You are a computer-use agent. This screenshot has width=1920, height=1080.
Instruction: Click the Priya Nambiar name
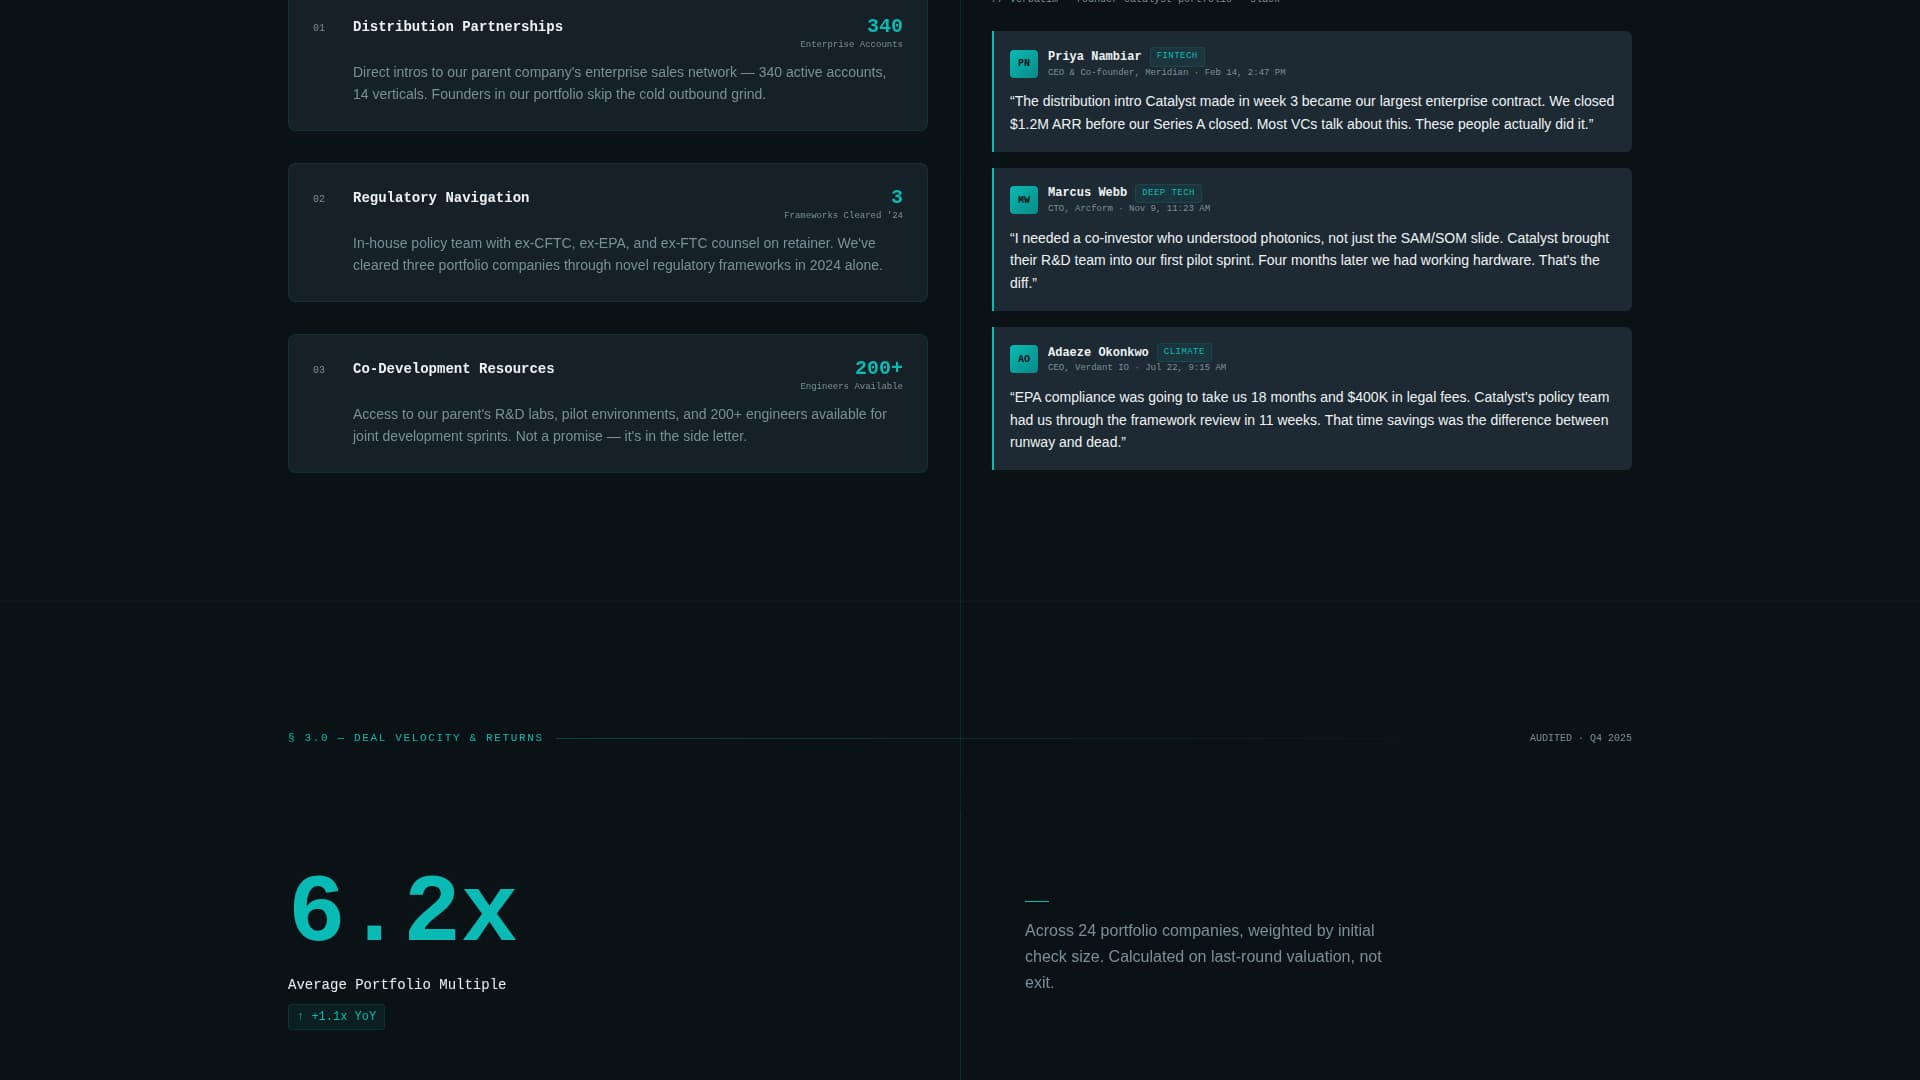[1094, 57]
